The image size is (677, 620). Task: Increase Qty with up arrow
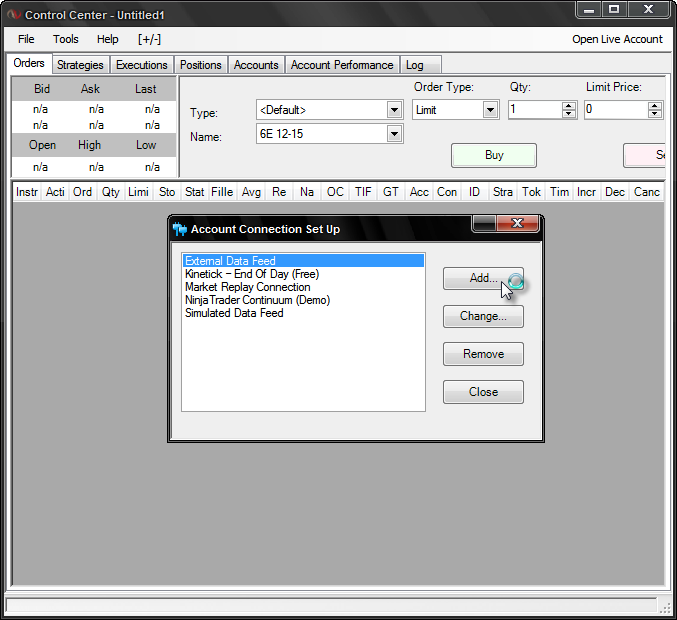click(x=569, y=106)
